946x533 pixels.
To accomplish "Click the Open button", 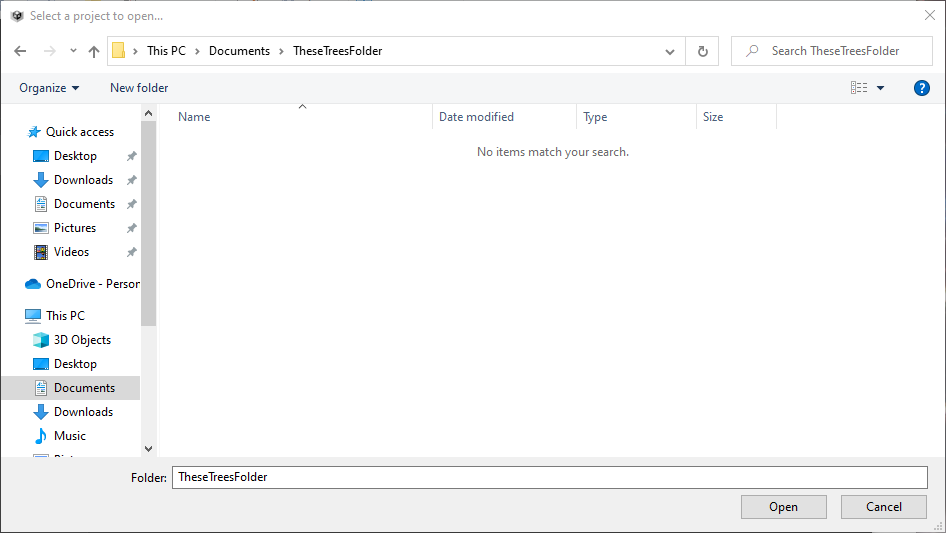I will [784, 507].
